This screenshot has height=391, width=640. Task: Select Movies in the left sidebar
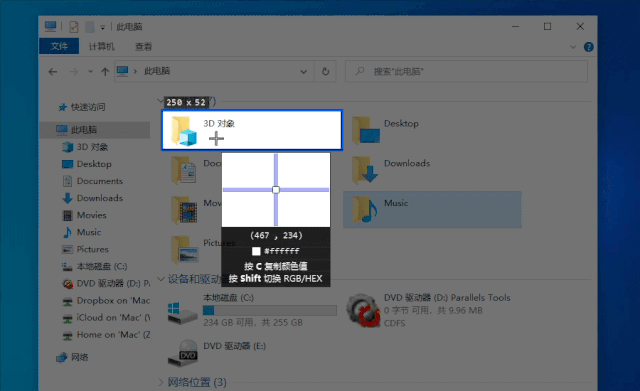click(91, 215)
